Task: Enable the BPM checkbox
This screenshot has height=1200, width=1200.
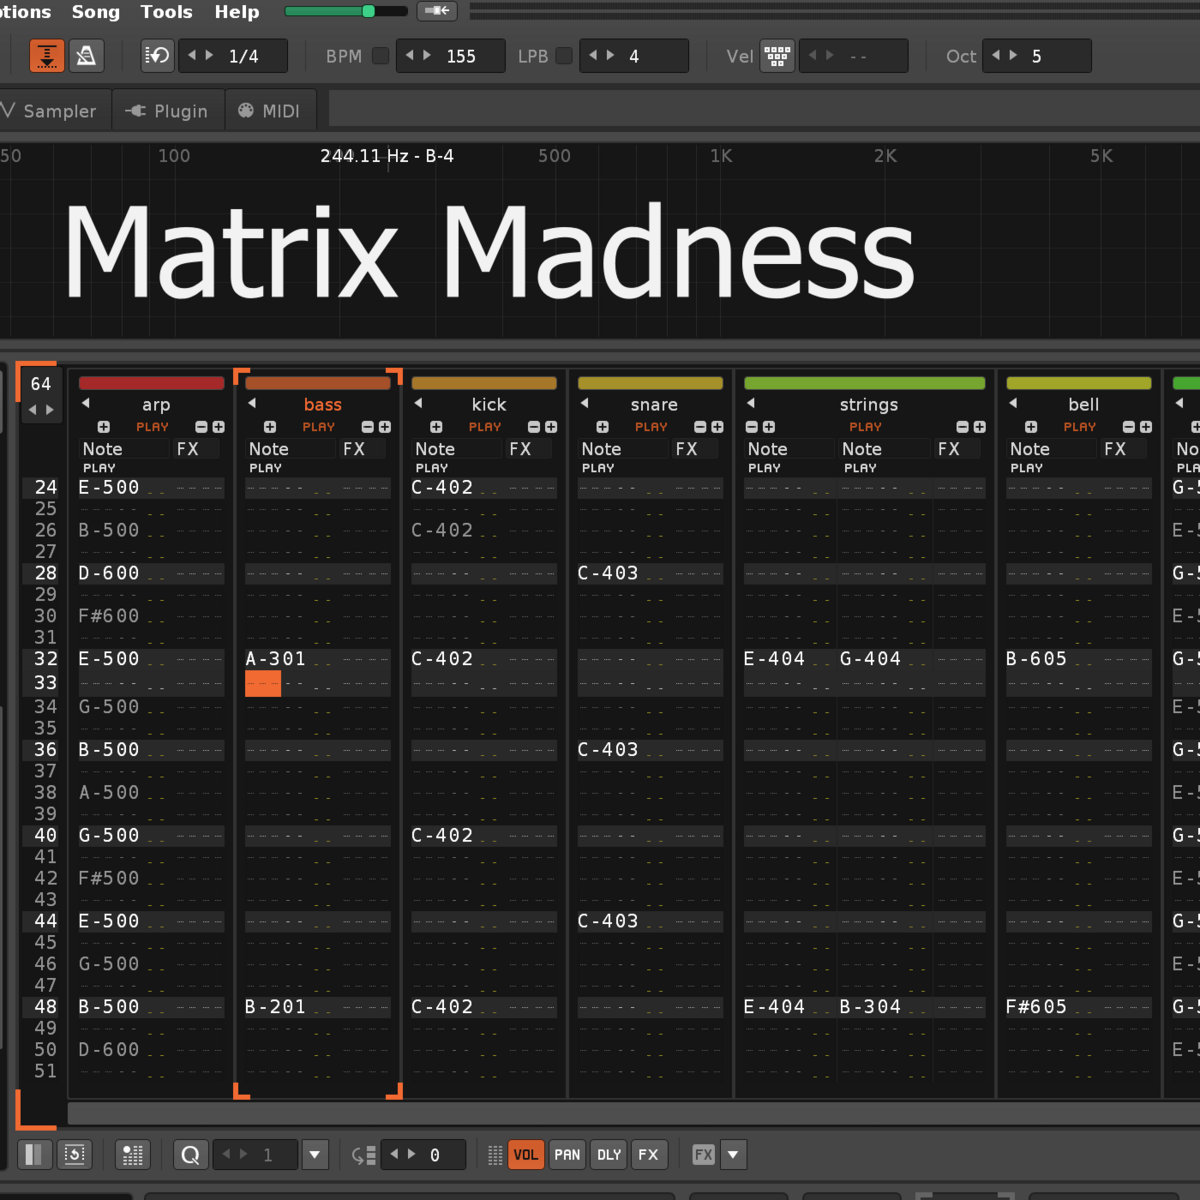Action: pos(380,56)
